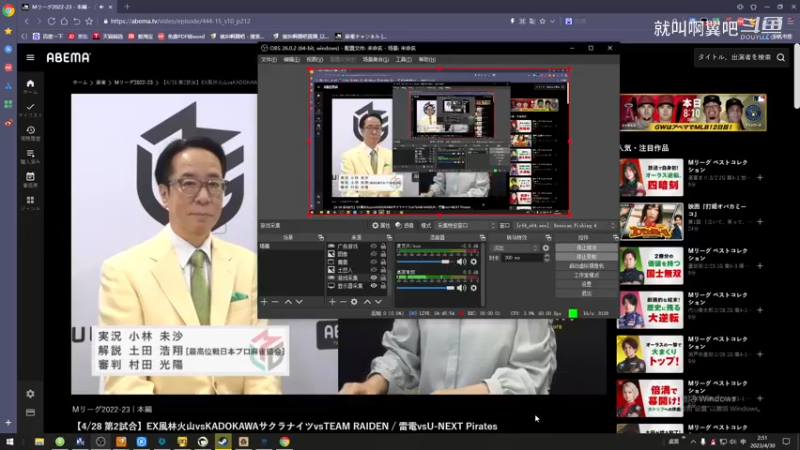Open capture mode dropdown in OBS toolbar
Screen dimensions: 800x450
coord(465,226)
